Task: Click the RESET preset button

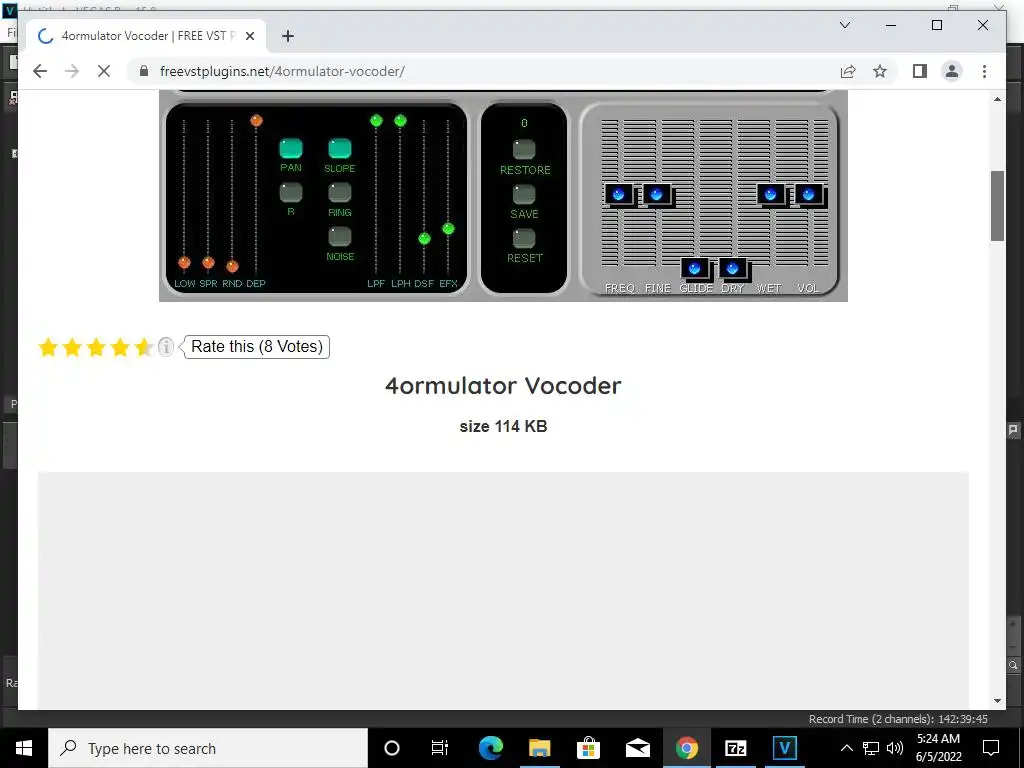Action: point(524,238)
